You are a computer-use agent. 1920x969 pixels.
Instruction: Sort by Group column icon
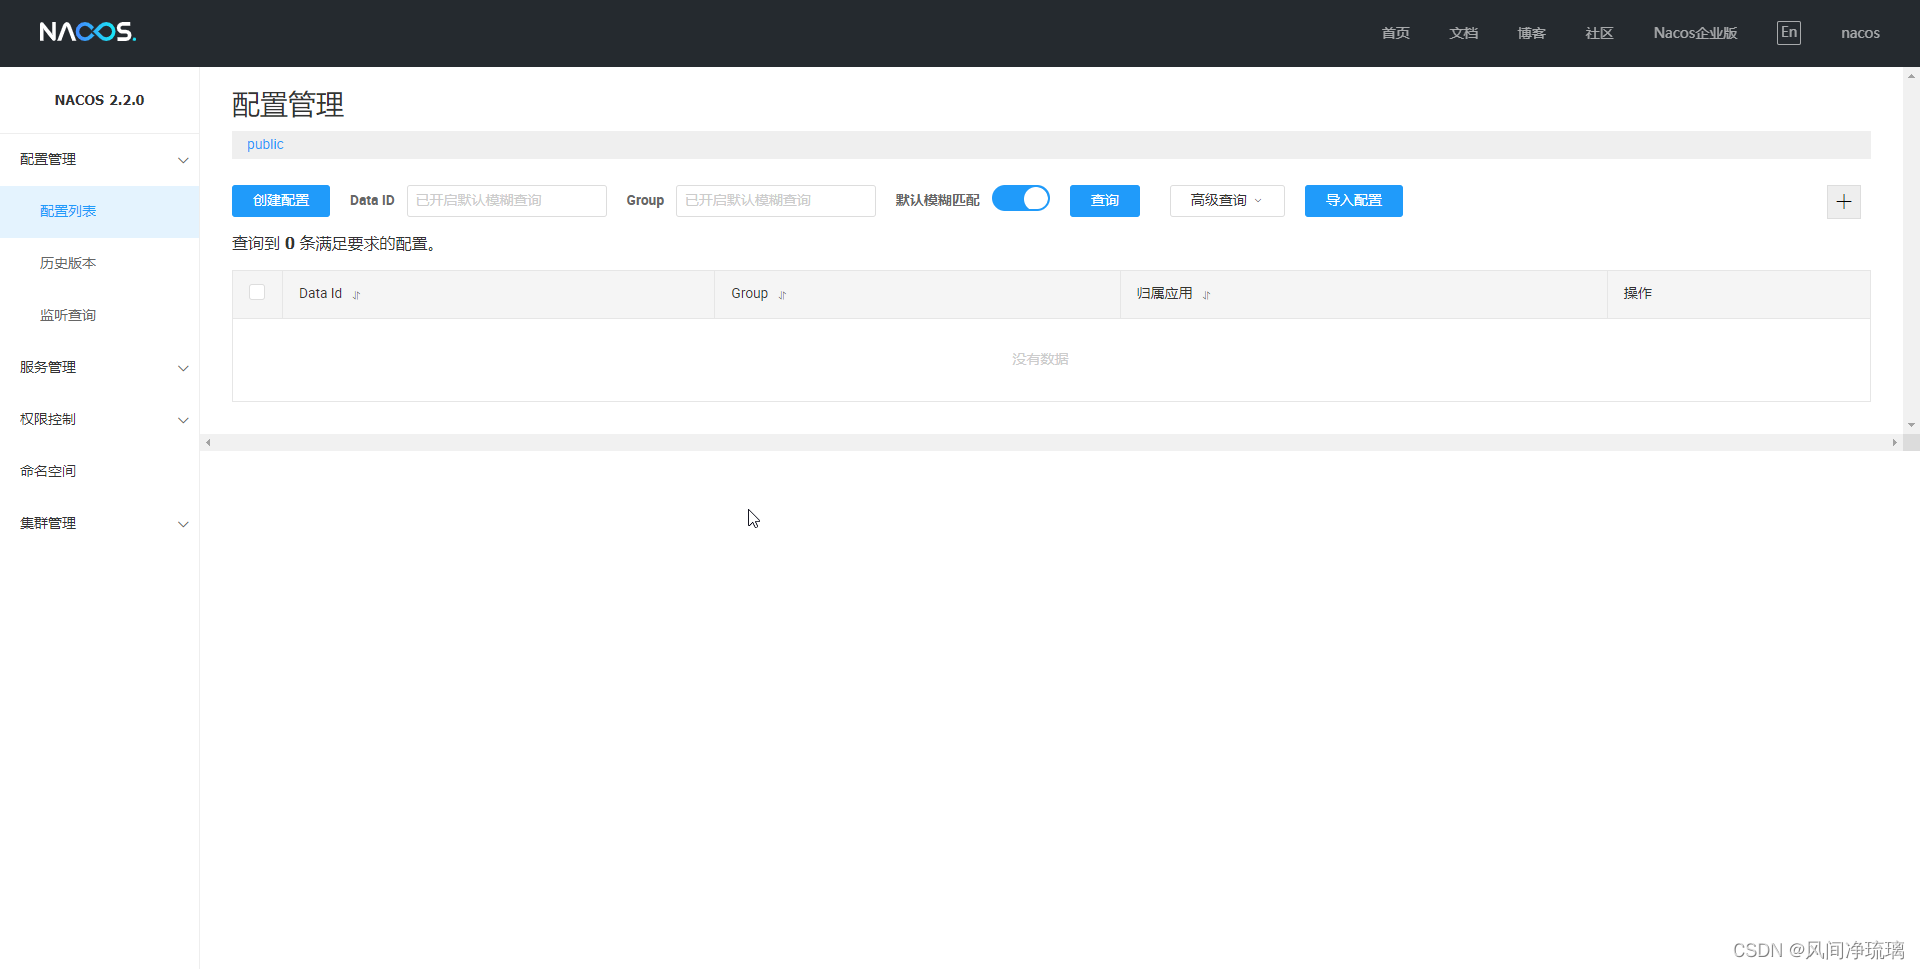782,295
